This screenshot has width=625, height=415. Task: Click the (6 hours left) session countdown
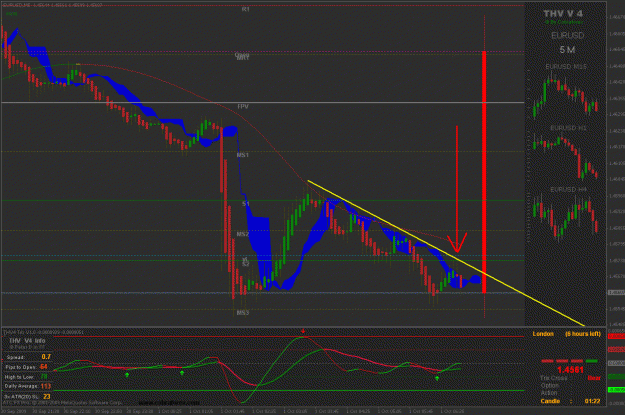[583, 334]
